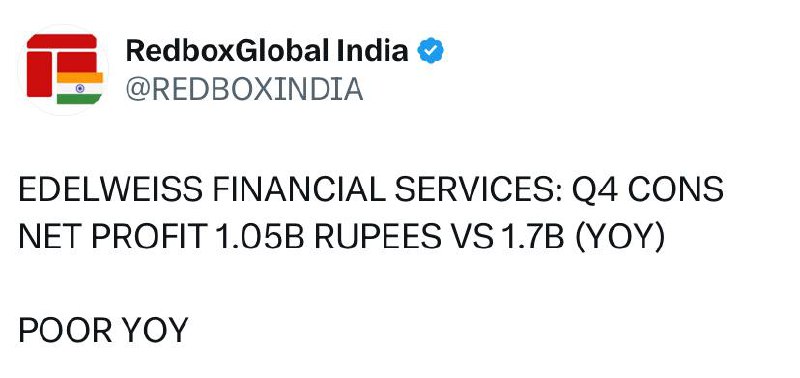Click the red horizontal bar atop the logo
The width and height of the screenshot is (800, 378).
pos(62,41)
